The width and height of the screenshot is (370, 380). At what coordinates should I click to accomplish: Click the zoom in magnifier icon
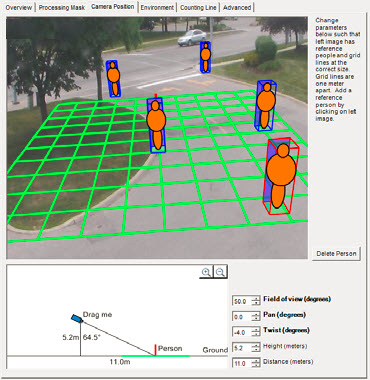(x=206, y=272)
